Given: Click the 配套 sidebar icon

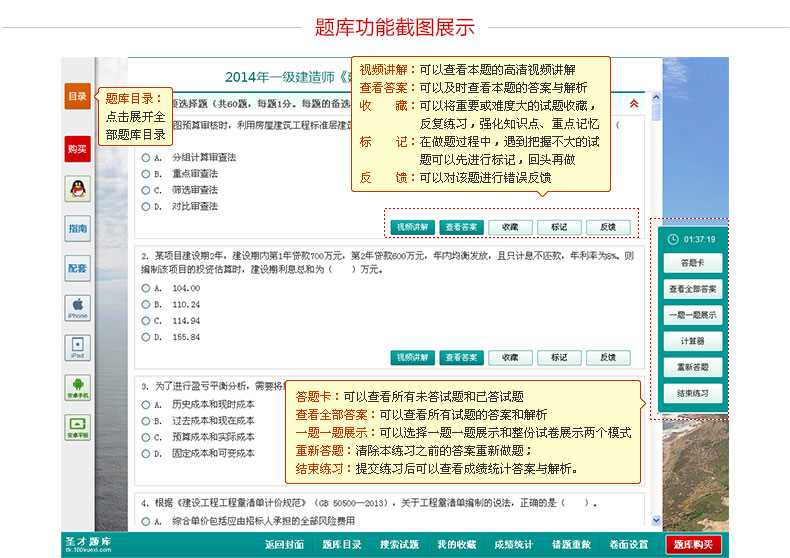Looking at the screenshot, I should [x=77, y=268].
